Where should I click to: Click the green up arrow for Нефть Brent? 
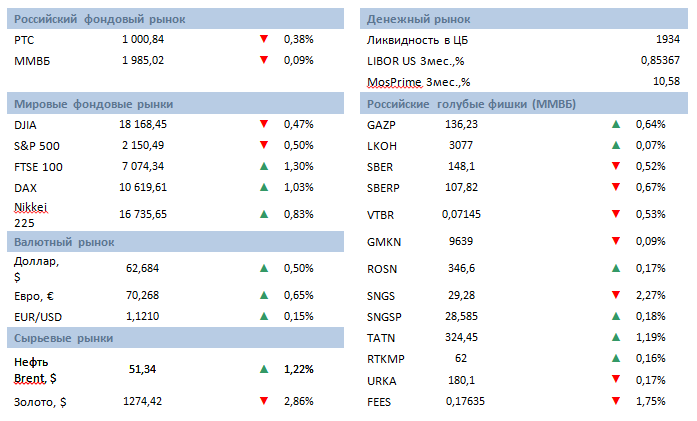tap(264, 369)
